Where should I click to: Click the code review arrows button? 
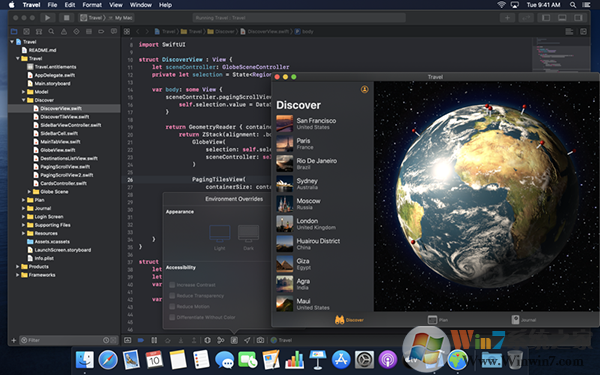526,18
